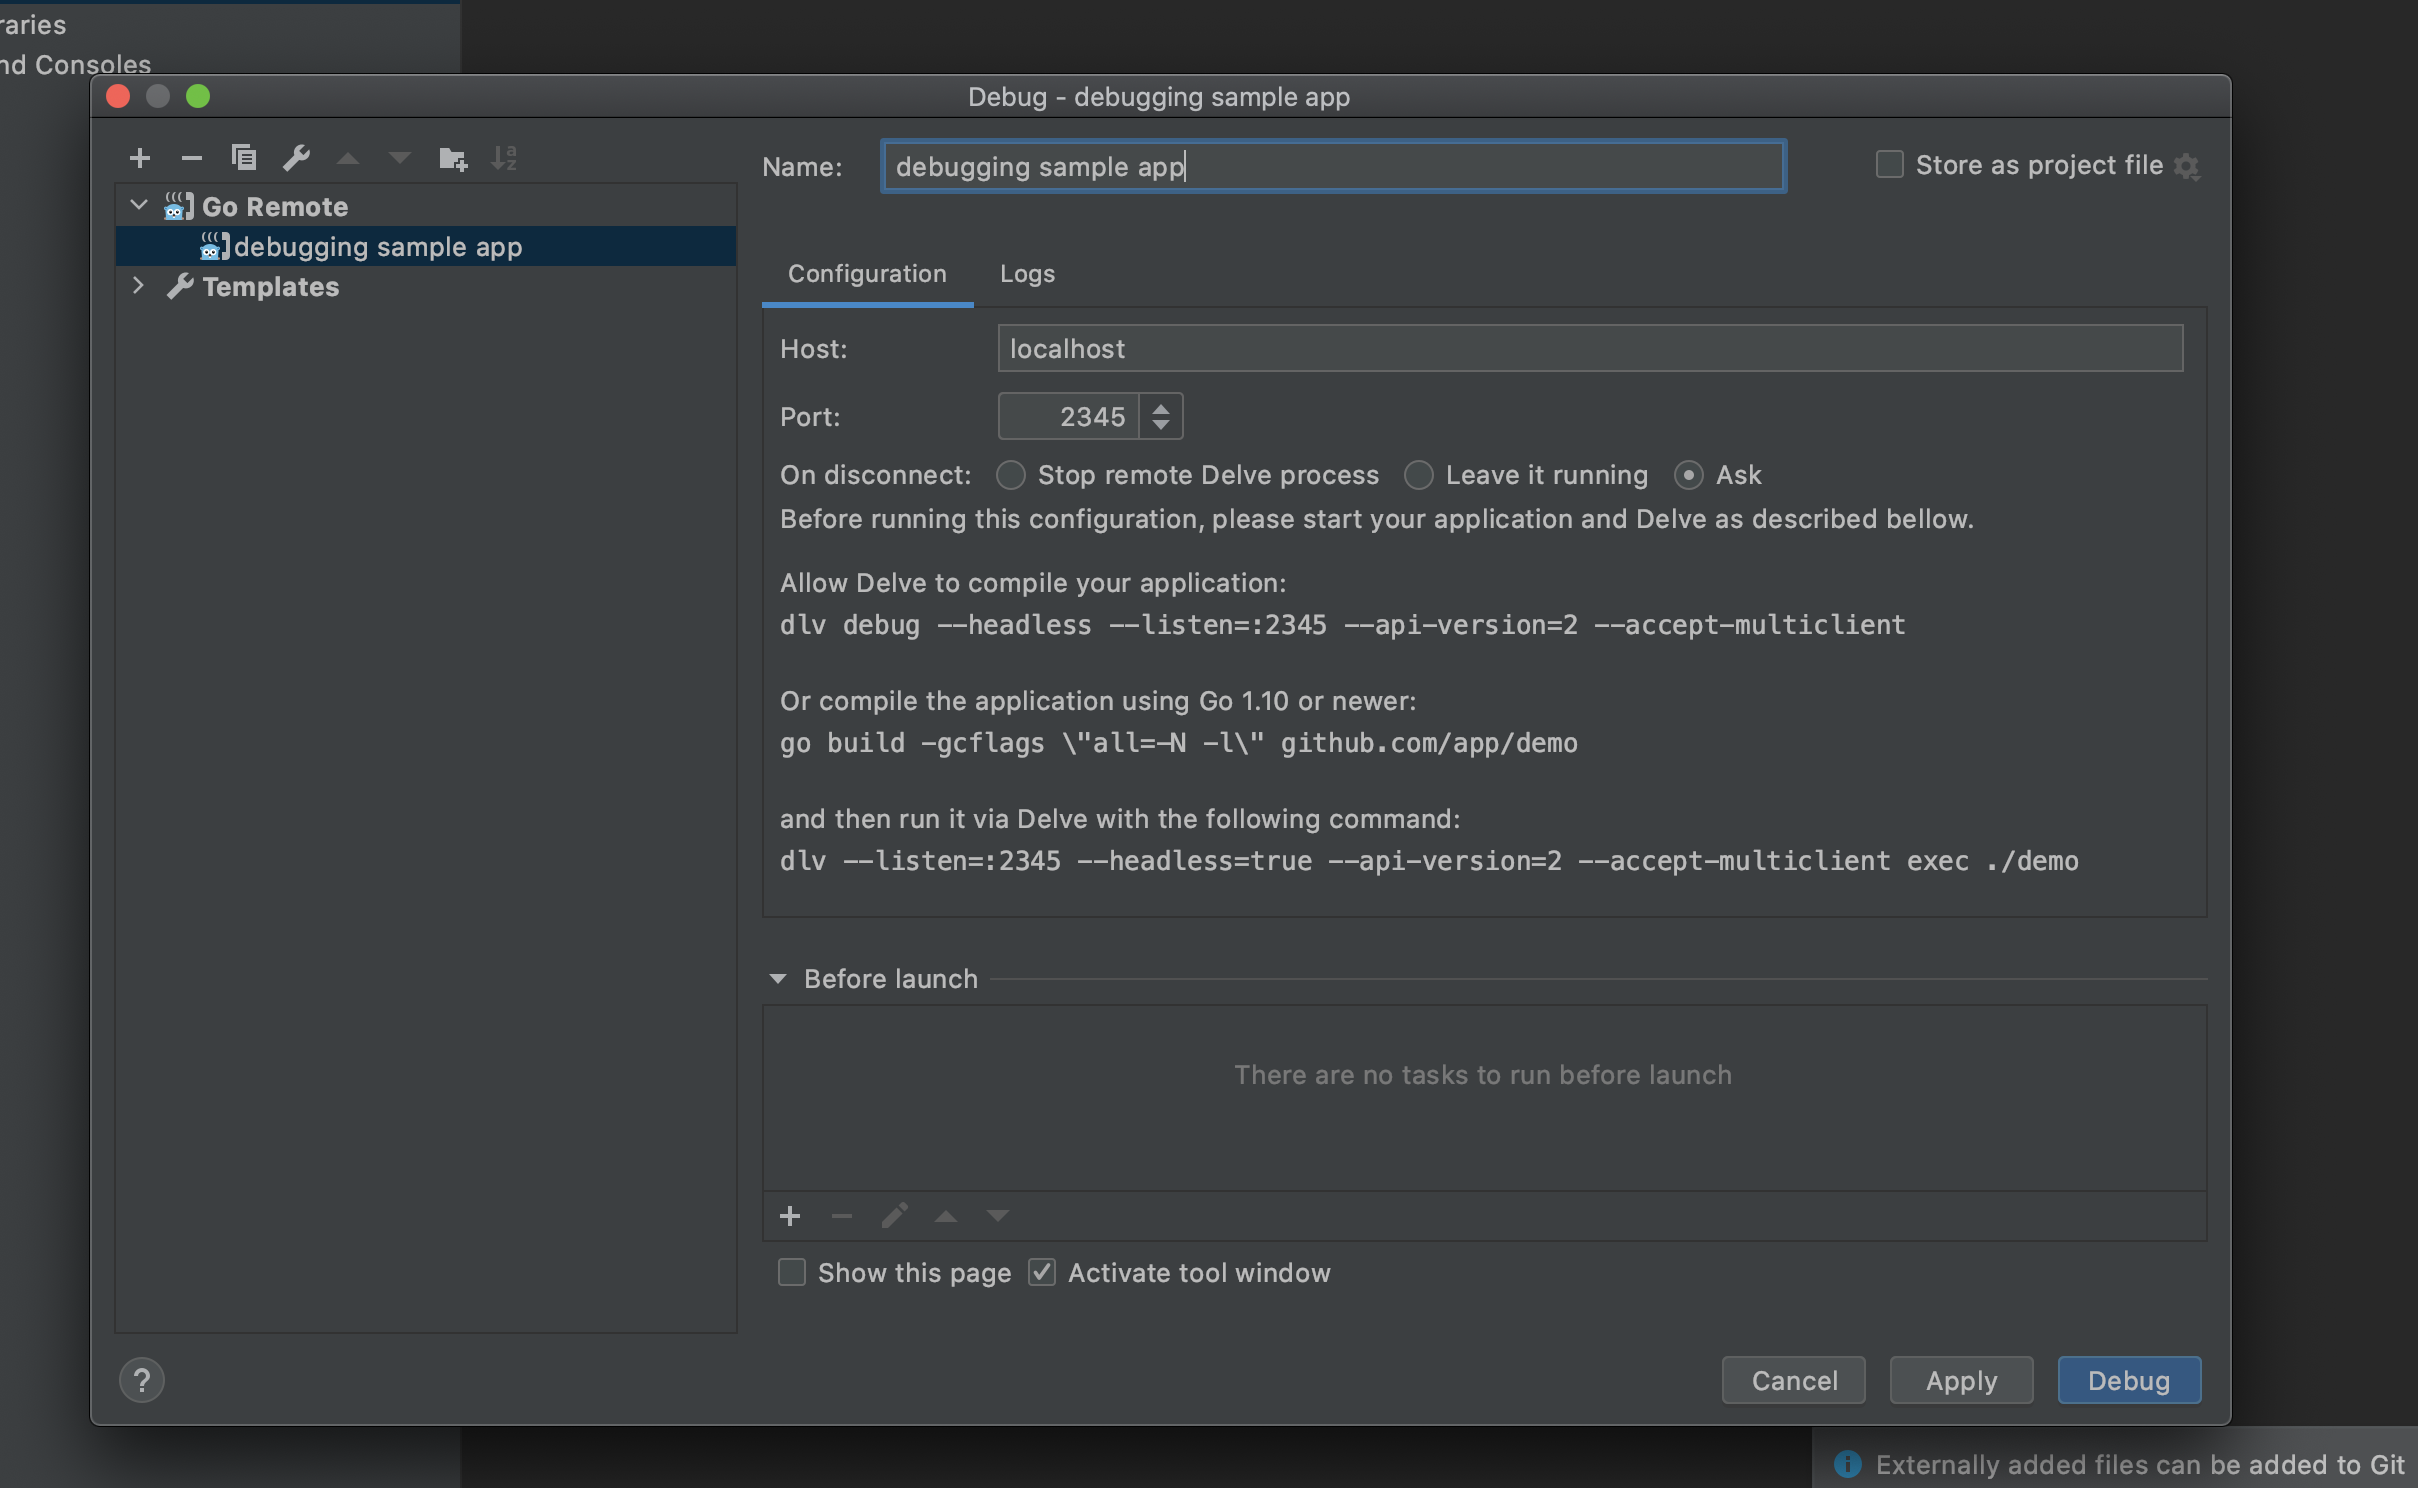The width and height of the screenshot is (2418, 1488).
Task: Enable the Store as project file checkbox
Action: click(x=1889, y=165)
